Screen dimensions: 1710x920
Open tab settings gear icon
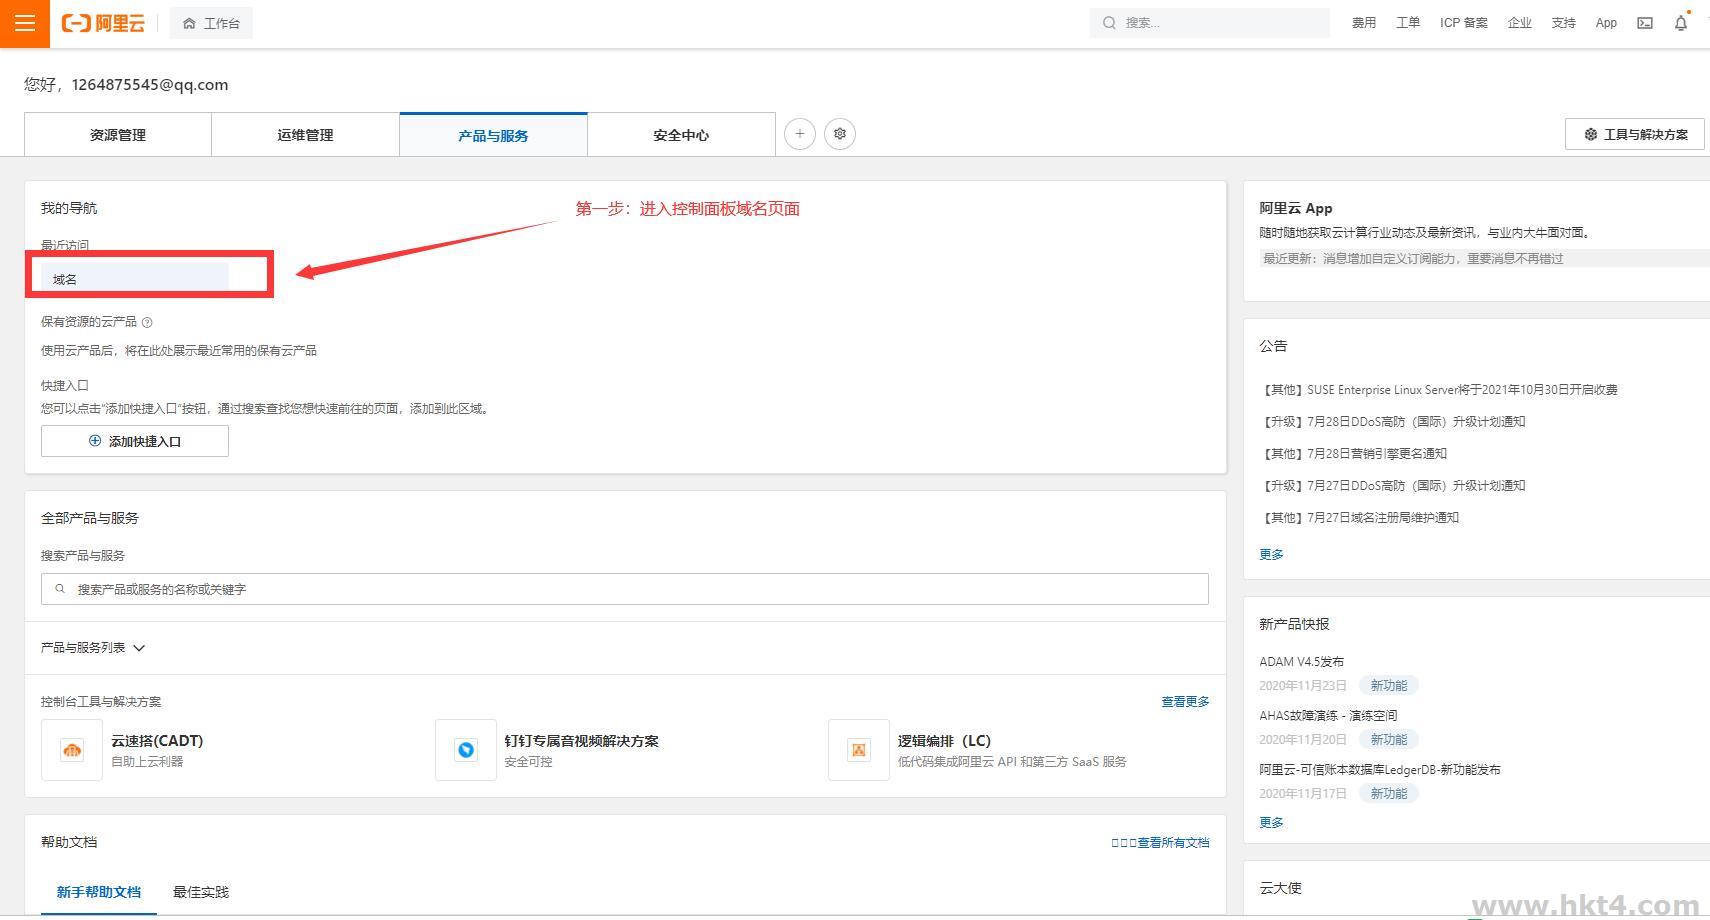pos(840,134)
